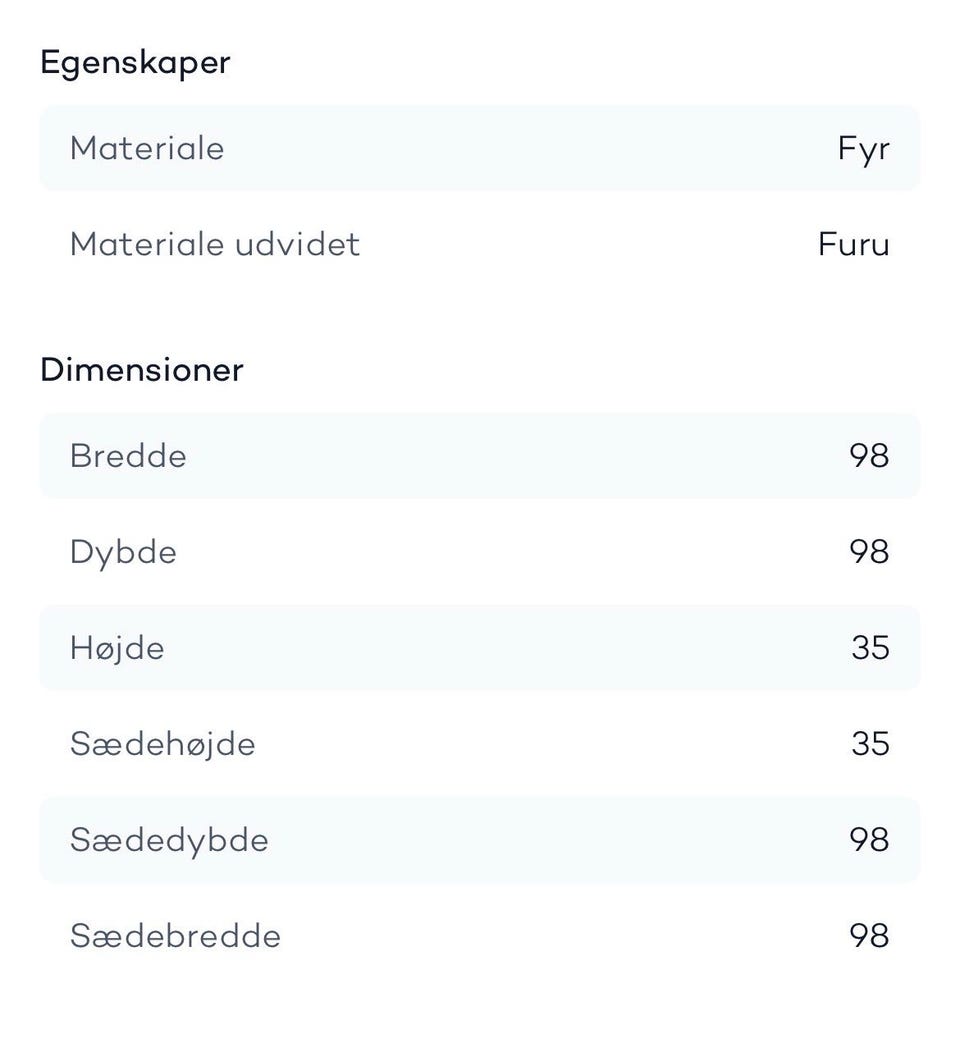Select the Dybde label
This screenshot has height=1052, width=960.
click(x=123, y=554)
